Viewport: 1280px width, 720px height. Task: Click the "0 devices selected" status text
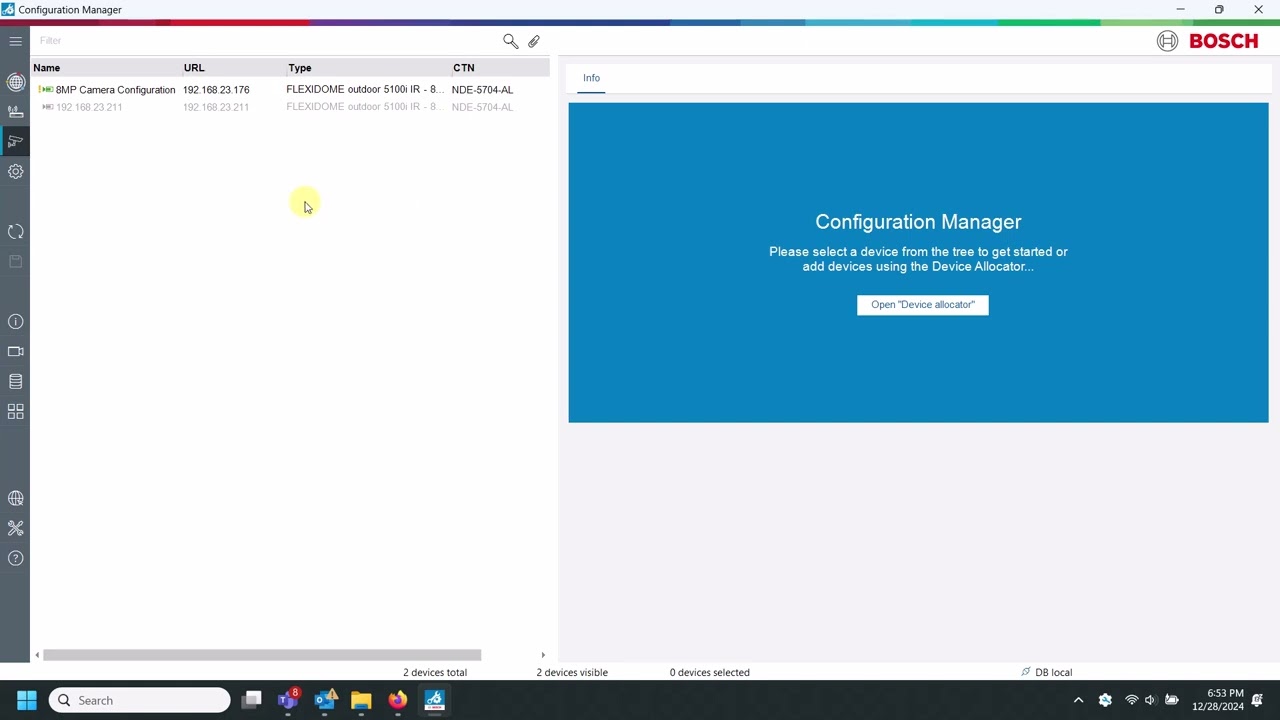point(710,672)
